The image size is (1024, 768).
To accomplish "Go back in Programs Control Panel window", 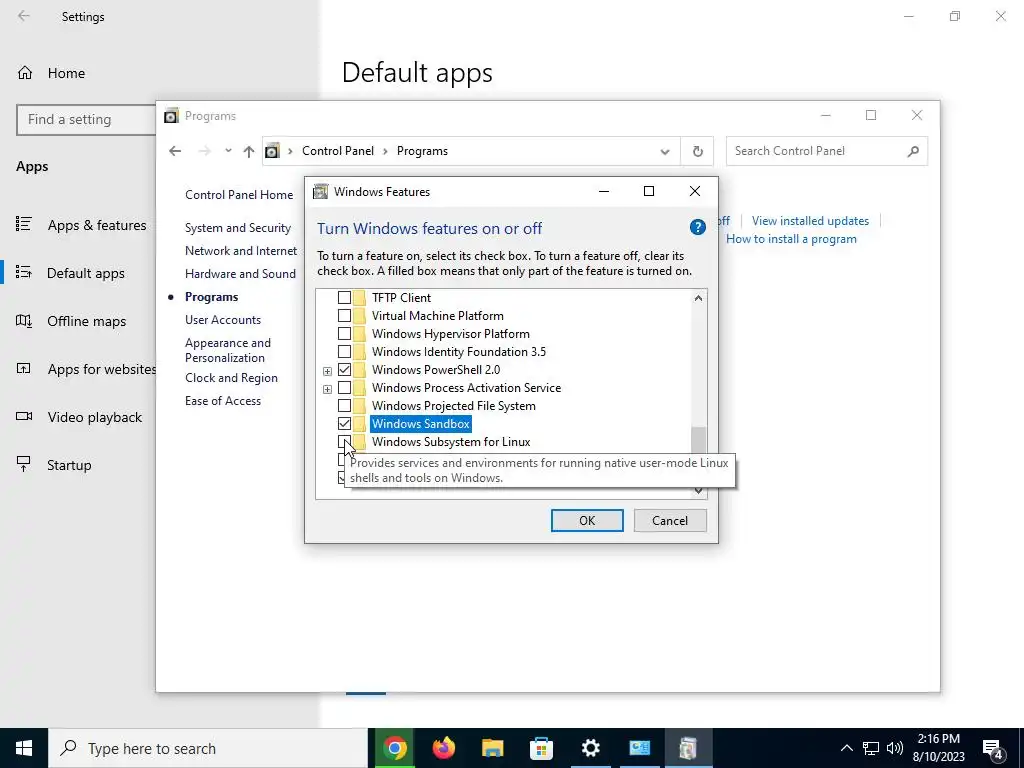I will coord(175,151).
